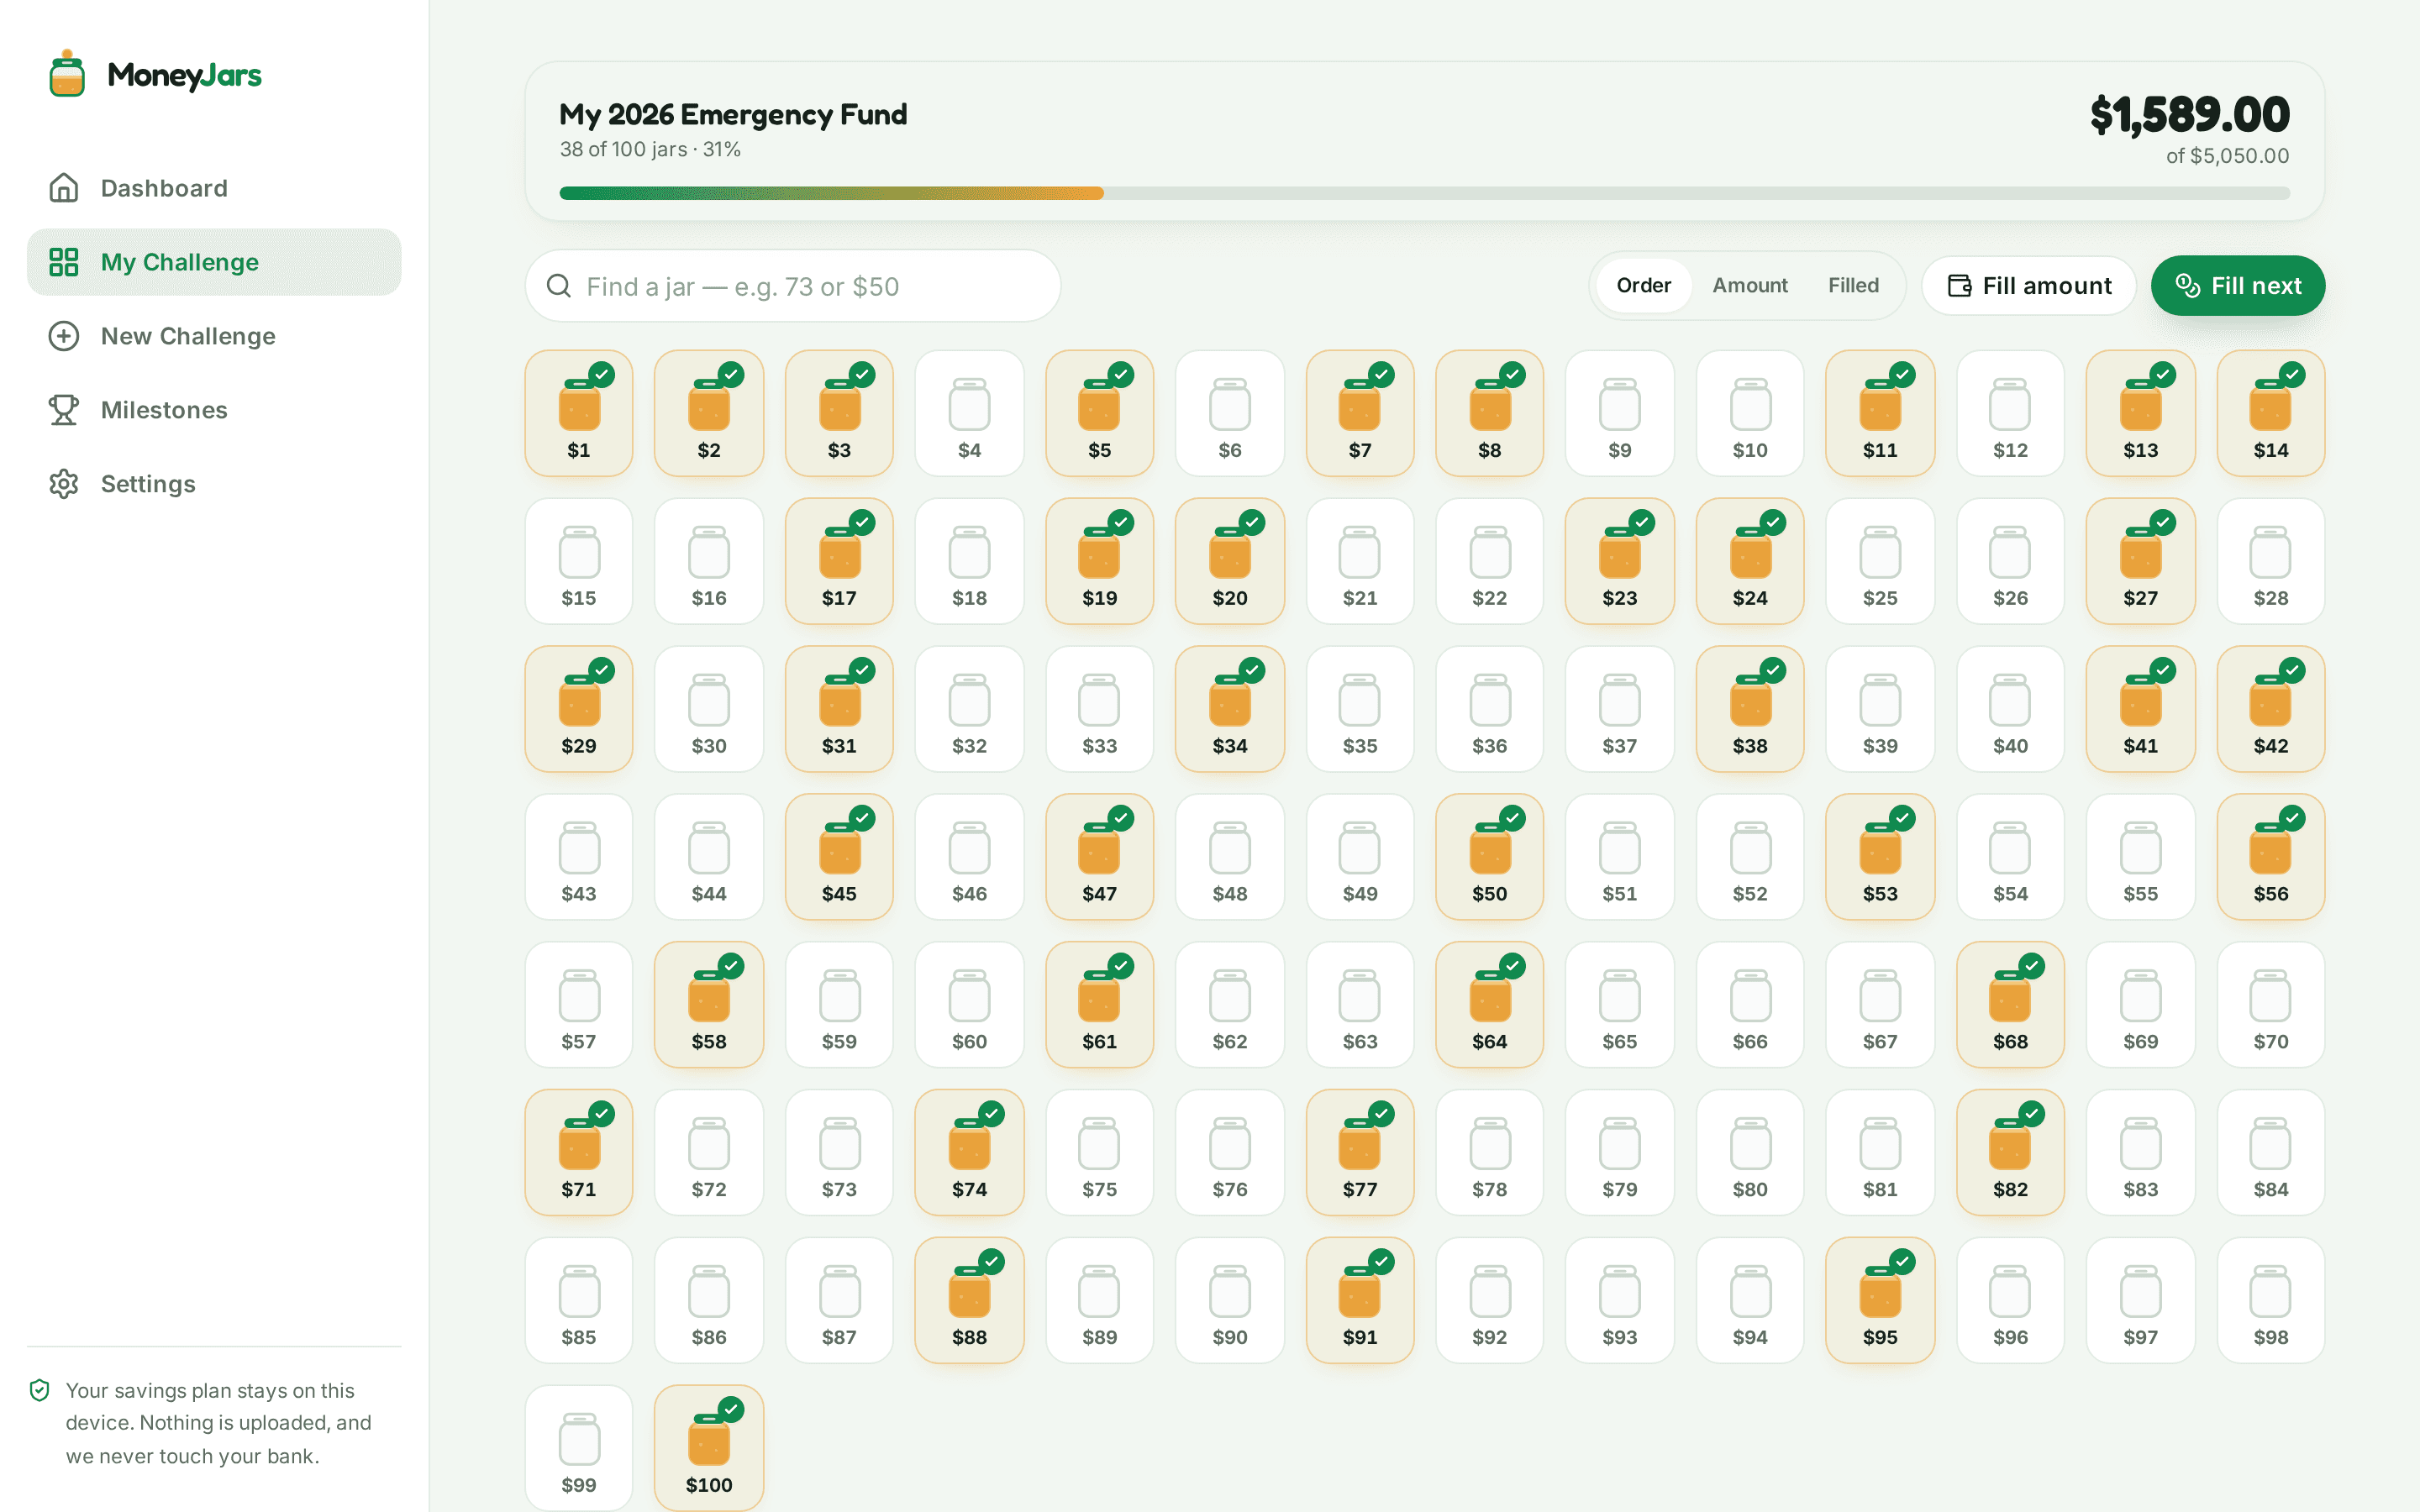Viewport: 2420px width, 1512px height.
Task: Fill the empty $30 jar
Action: click(709, 709)
